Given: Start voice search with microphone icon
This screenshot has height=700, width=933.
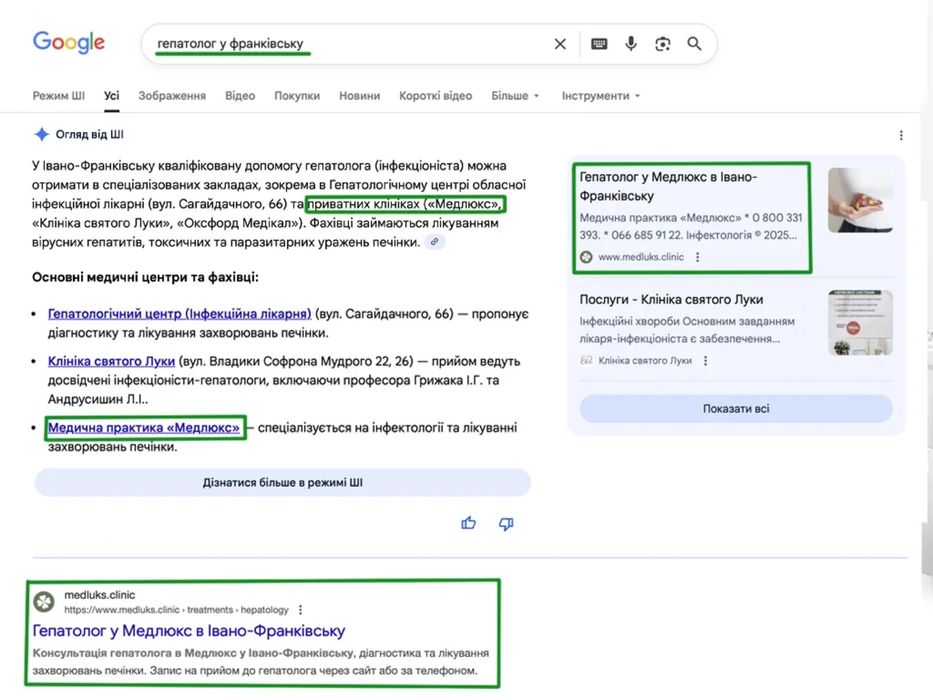Looking at the screenshot, I should point(631,43).
